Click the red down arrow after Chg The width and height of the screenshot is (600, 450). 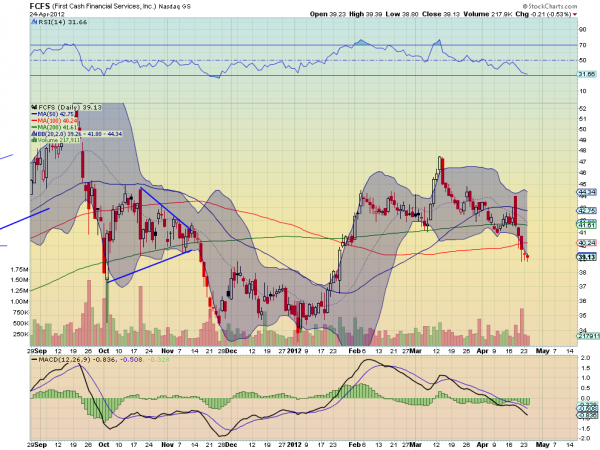(x=575, y=15)
